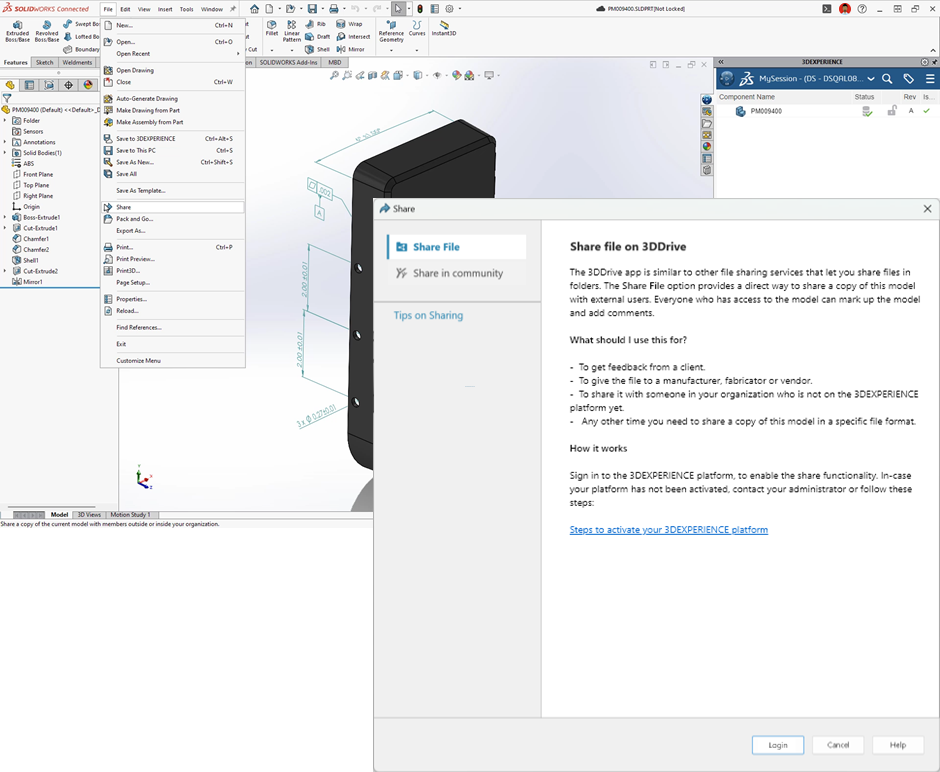This screenshot has width=940, height=772.
Task: Open the ConfigurationManager tab icon
Action: point(49,86)
